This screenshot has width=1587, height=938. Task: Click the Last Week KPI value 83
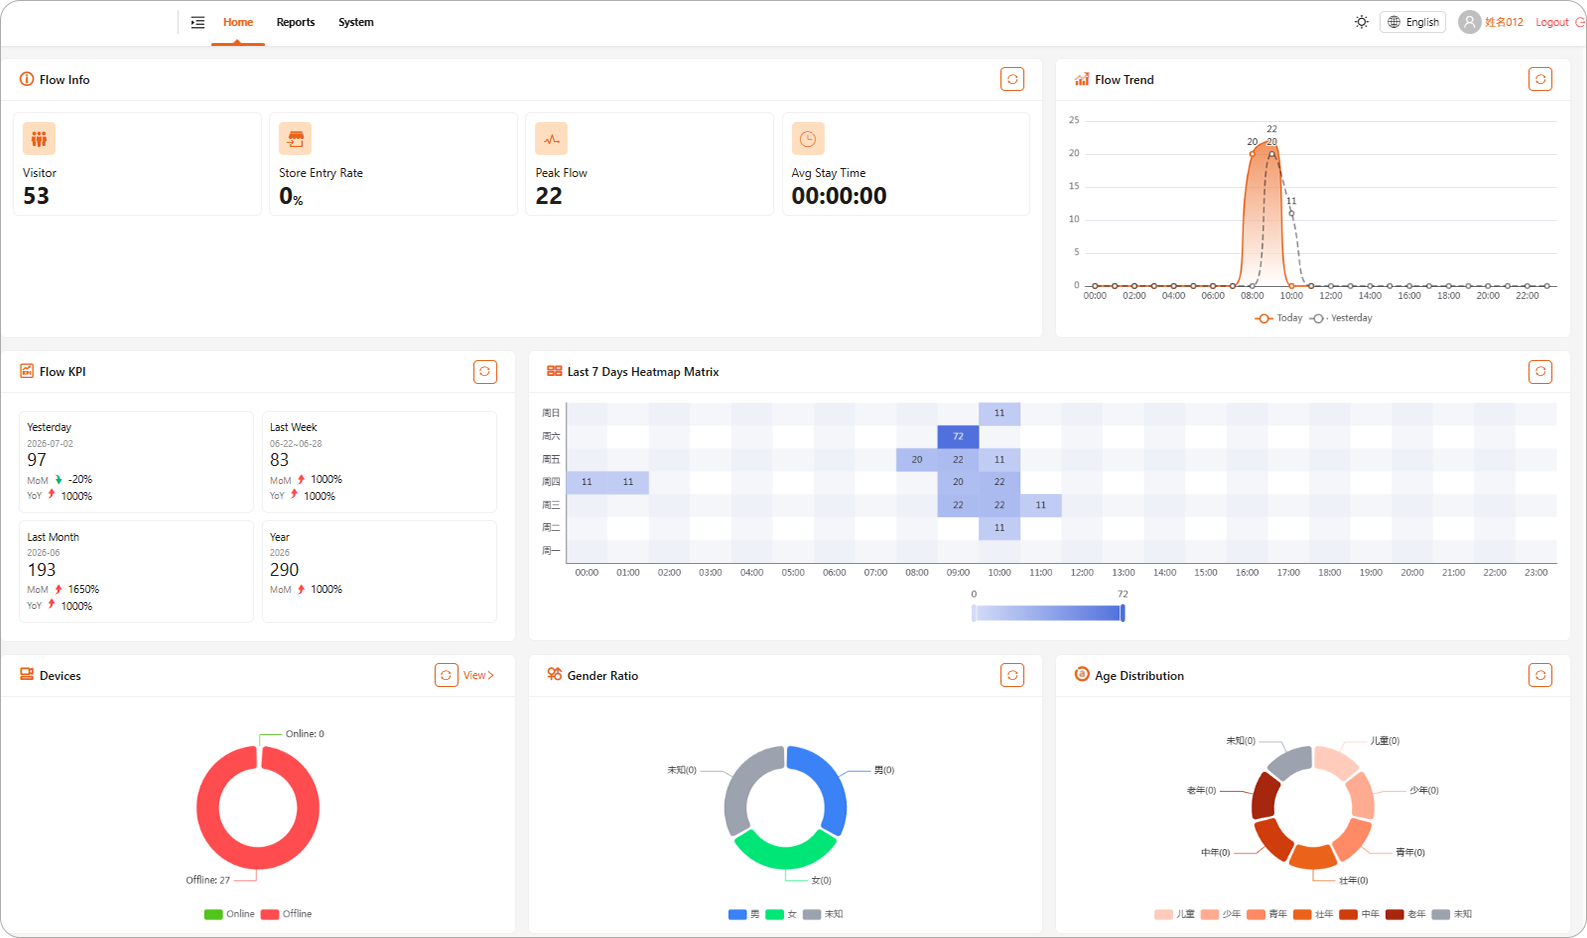[279, 460]
